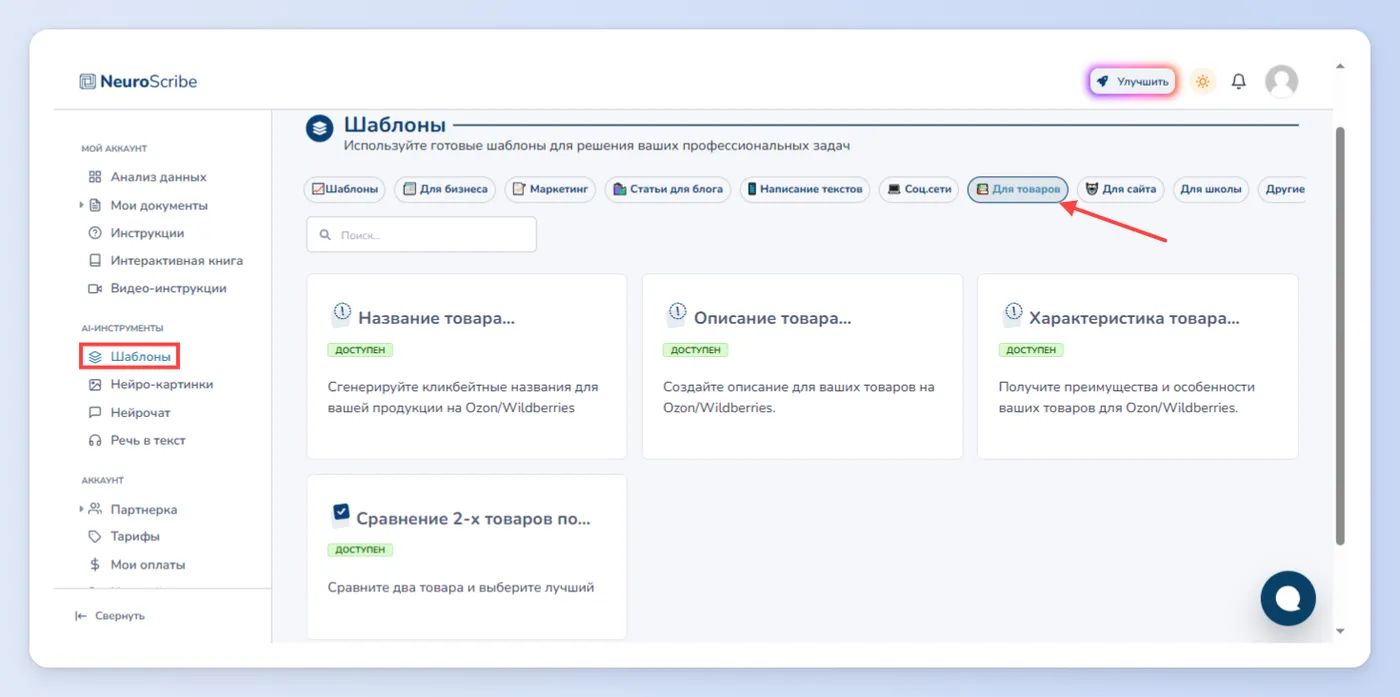
Task: Open Тарифы in account menu
Action: pos(135,537)
